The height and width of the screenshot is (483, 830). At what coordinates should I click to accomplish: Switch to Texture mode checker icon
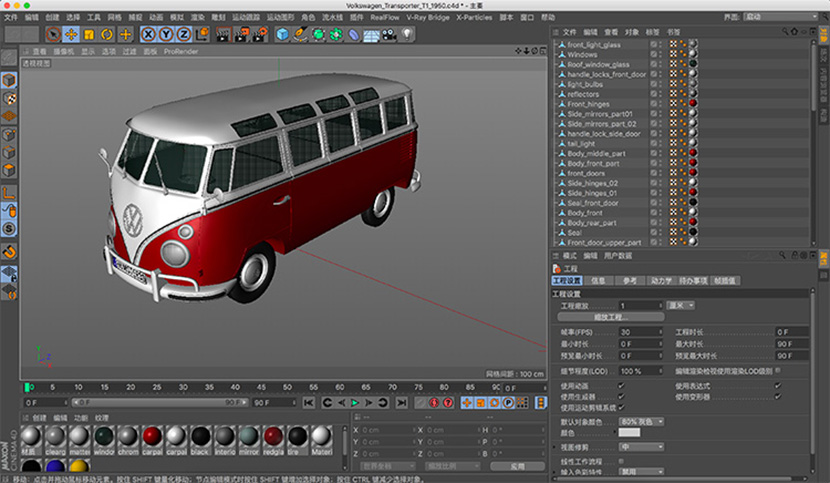9,99
